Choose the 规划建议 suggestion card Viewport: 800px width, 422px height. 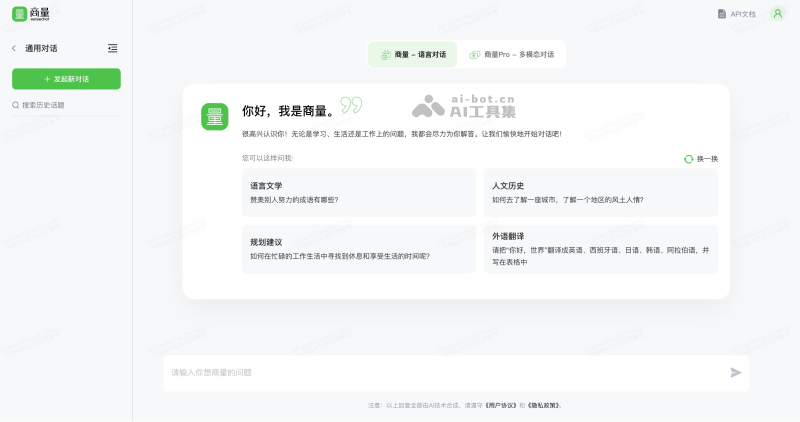pyautogui.click(x=352, y=249)
